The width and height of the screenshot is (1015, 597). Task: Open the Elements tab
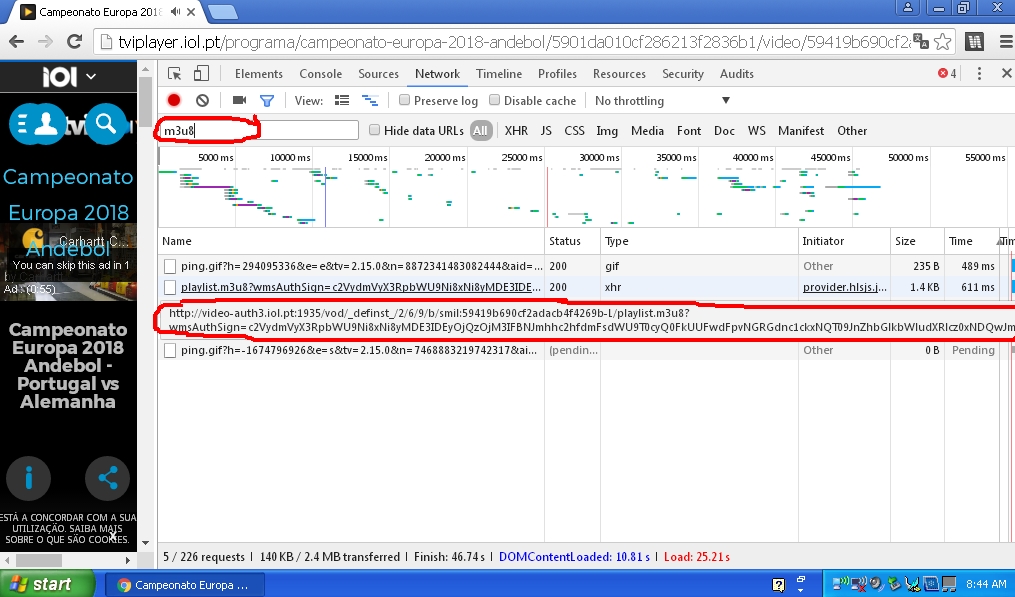[259, 74]
